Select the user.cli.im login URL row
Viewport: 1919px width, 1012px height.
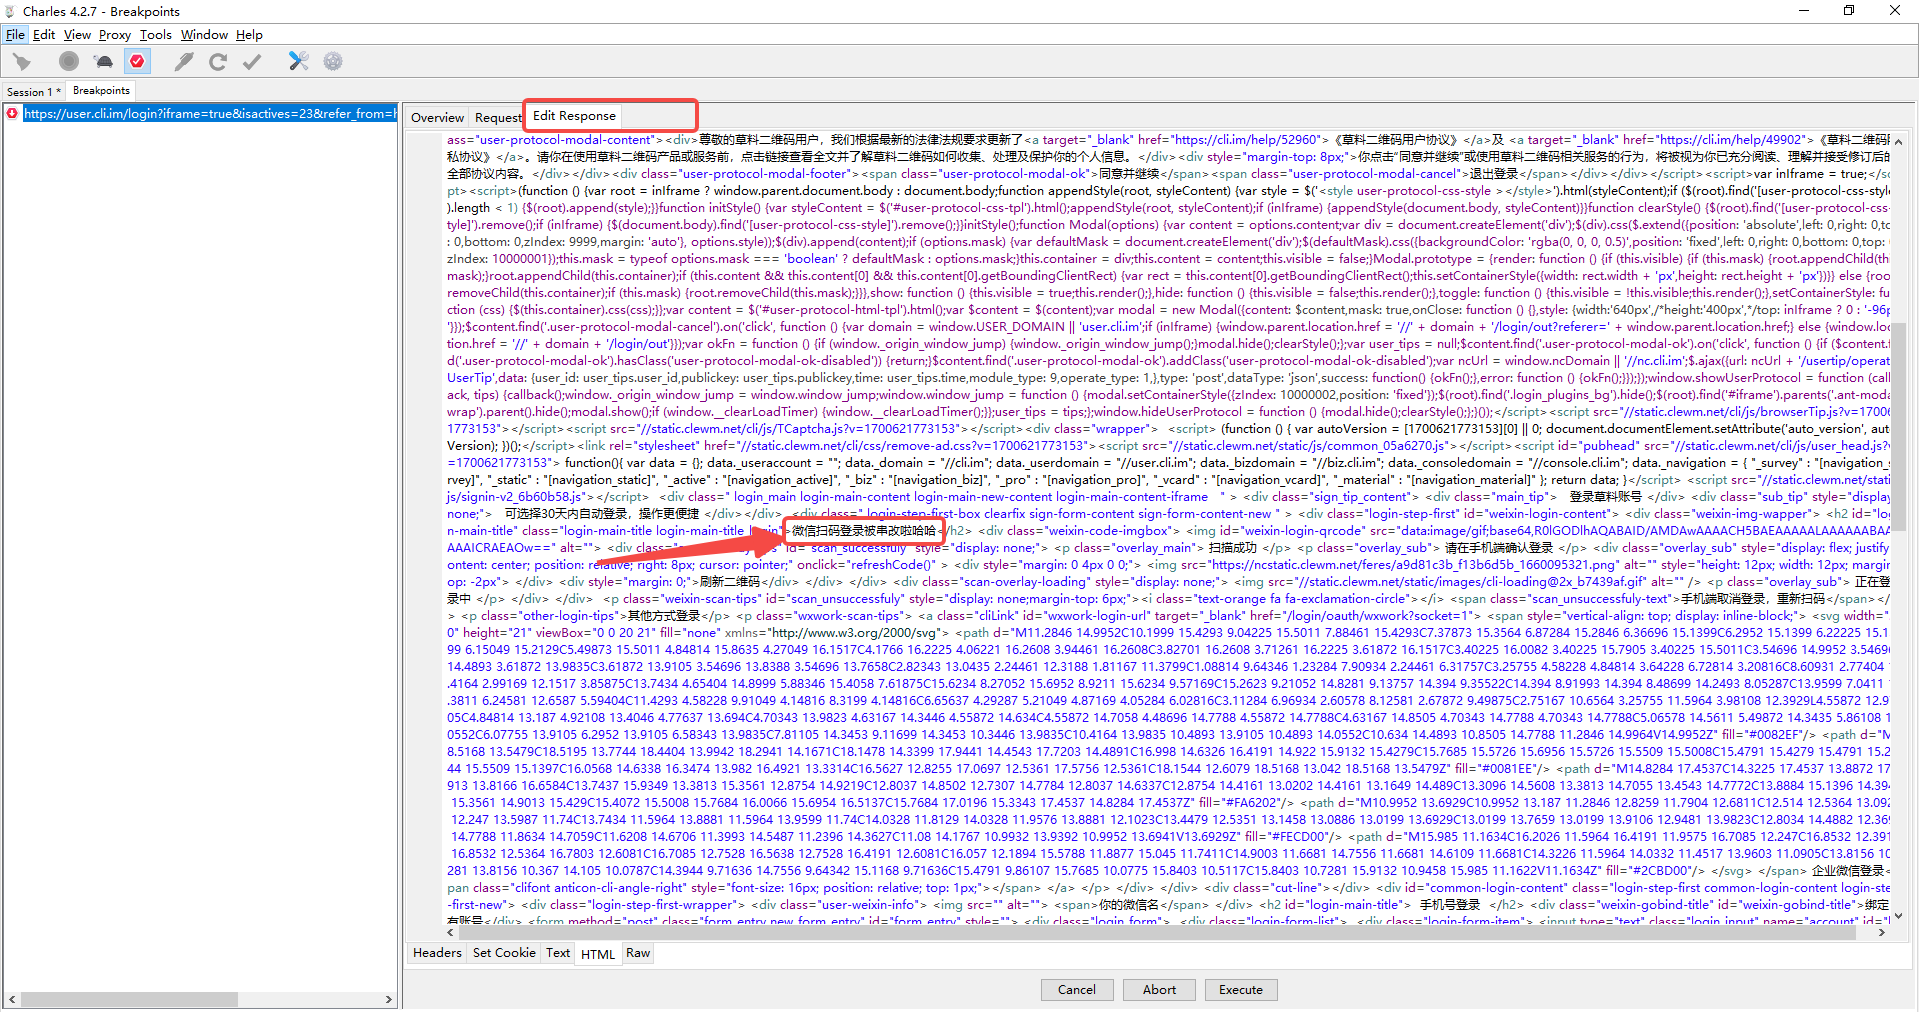click(x=209, y=113)
